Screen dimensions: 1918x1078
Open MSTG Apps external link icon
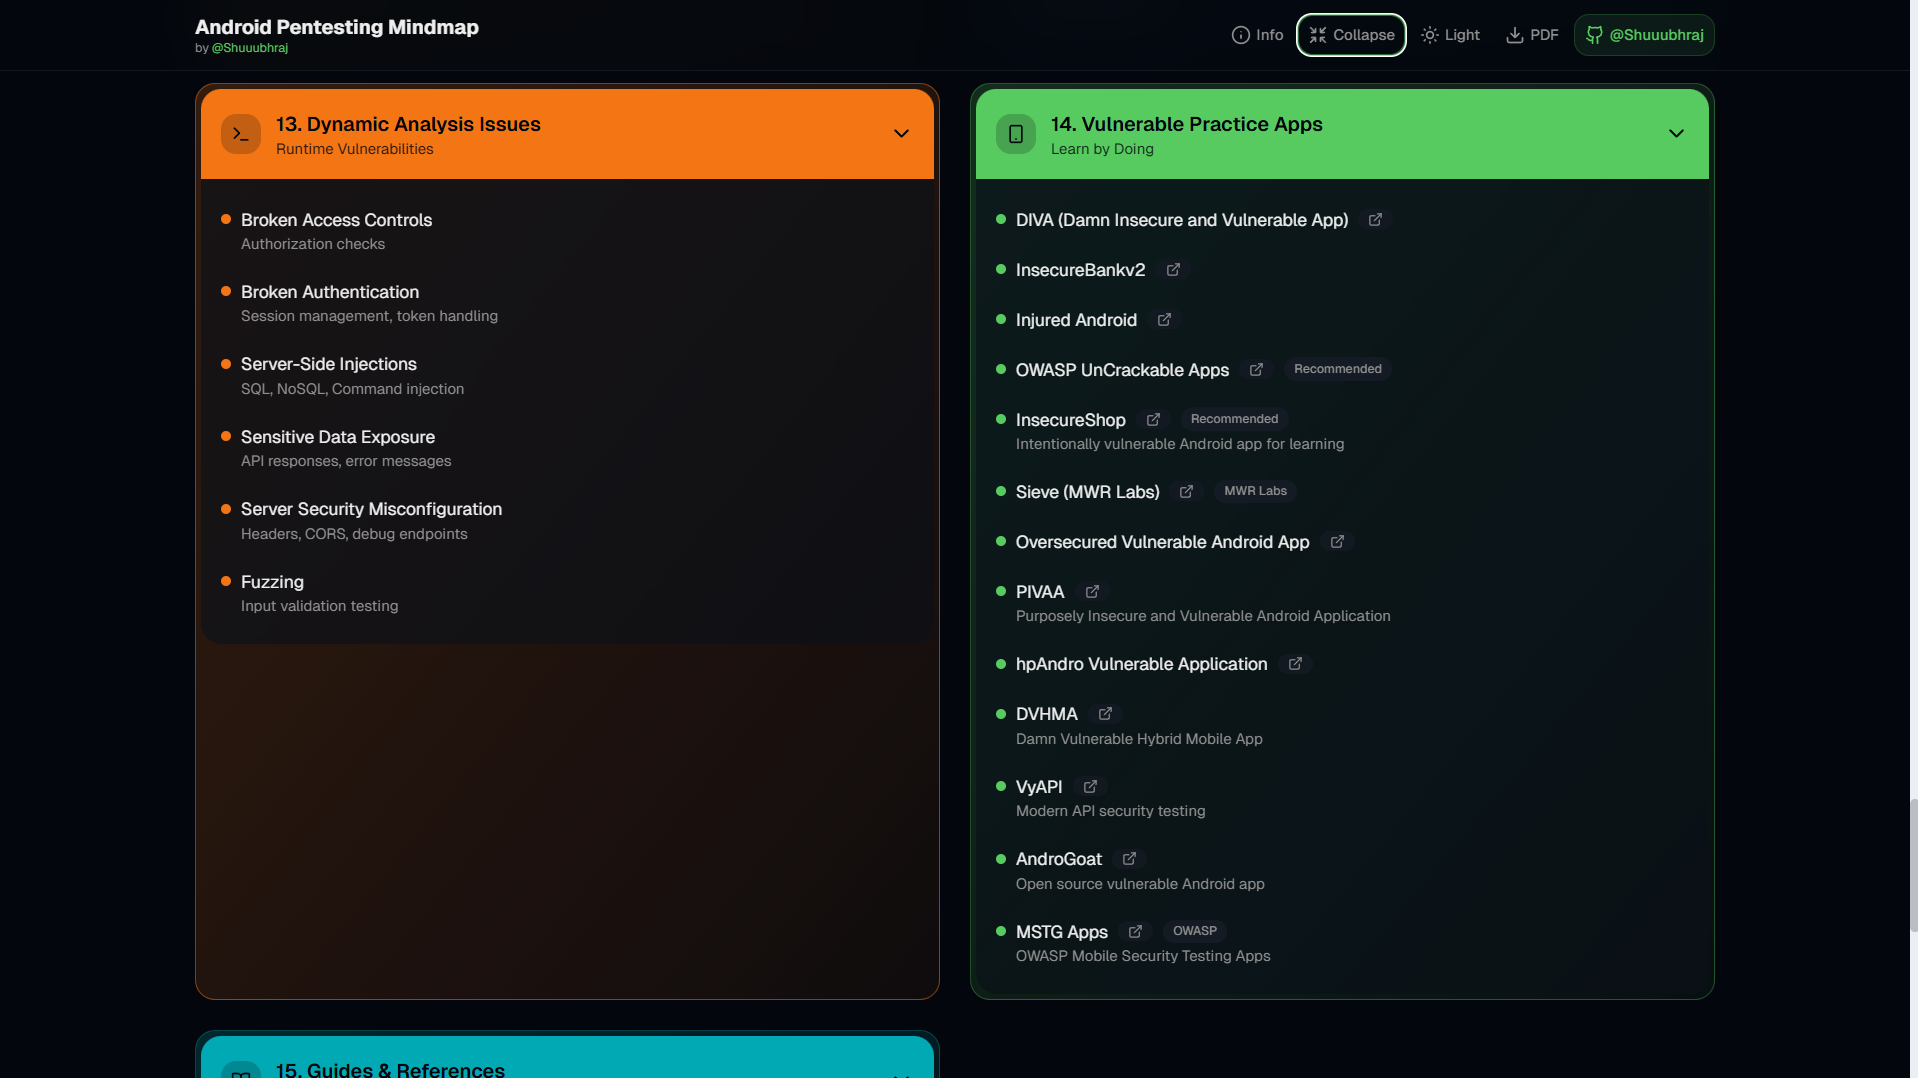point(1135,932)
